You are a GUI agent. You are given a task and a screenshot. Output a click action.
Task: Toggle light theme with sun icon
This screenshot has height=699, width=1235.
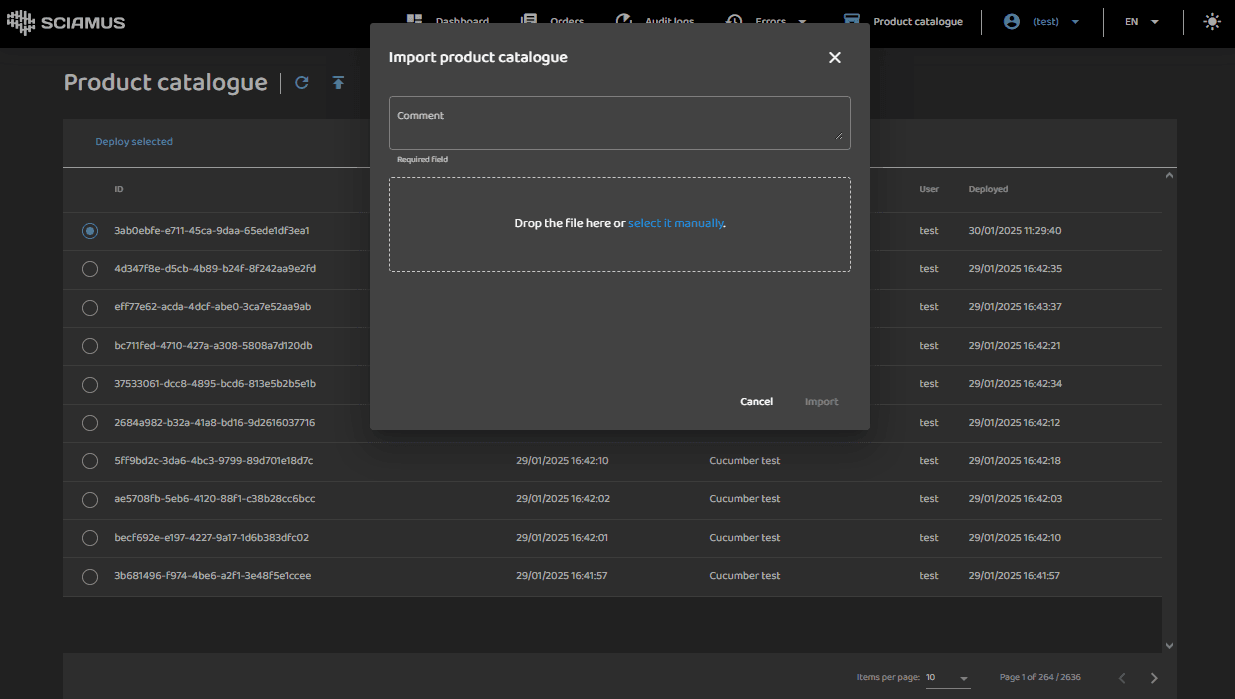(1212, 21)
